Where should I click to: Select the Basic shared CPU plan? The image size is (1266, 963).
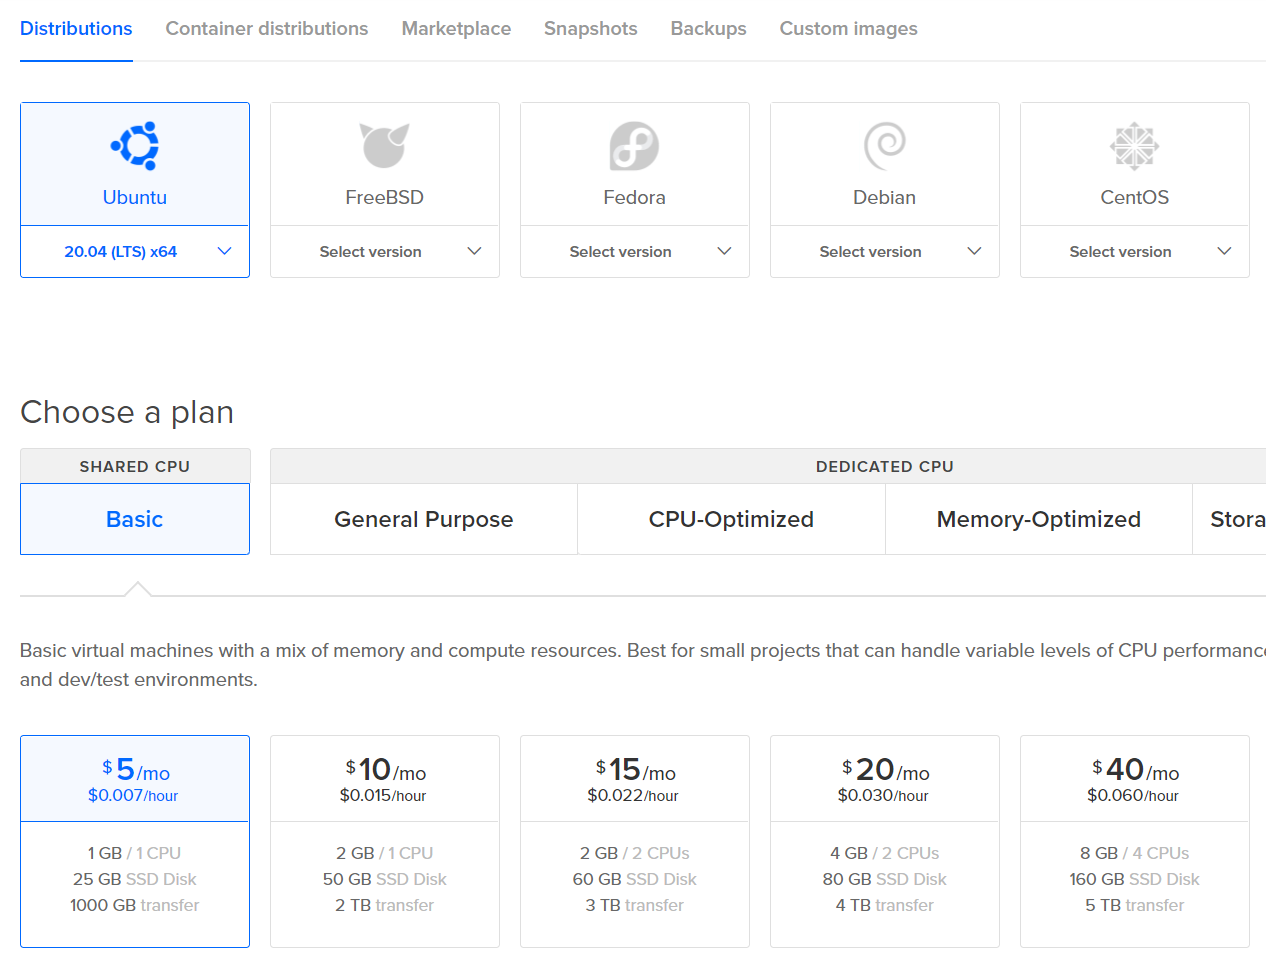135,519
